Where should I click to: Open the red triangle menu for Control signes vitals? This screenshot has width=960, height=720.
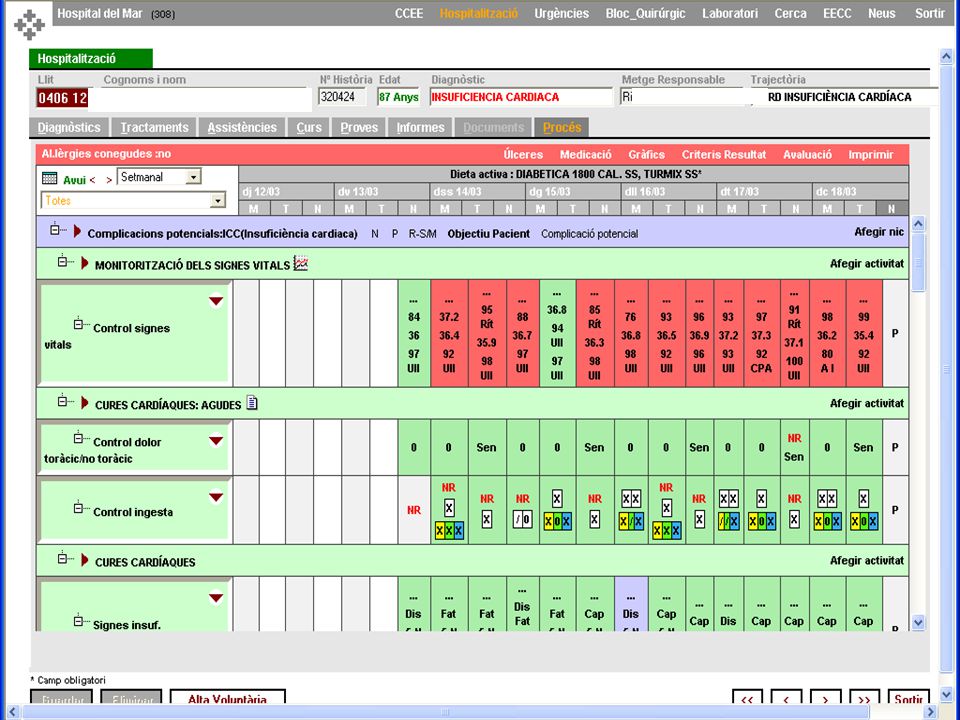pyautogui.click(x=216, y=301)
